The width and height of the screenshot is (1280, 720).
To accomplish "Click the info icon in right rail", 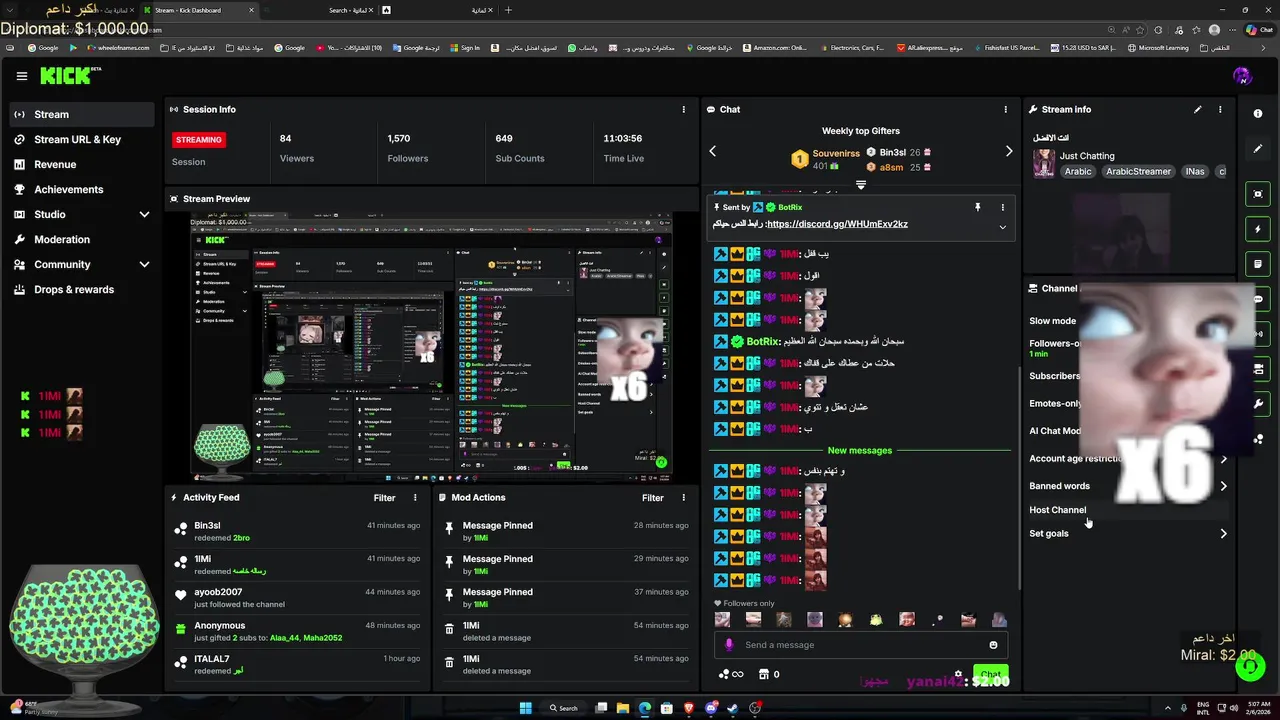I will click(x=1258, y=114).
